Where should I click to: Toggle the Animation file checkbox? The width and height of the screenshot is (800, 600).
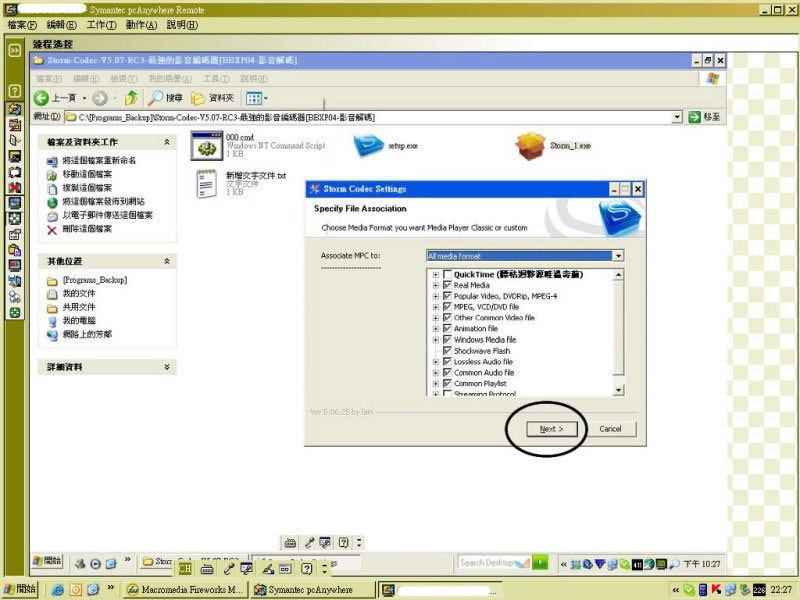pos(447,329)
